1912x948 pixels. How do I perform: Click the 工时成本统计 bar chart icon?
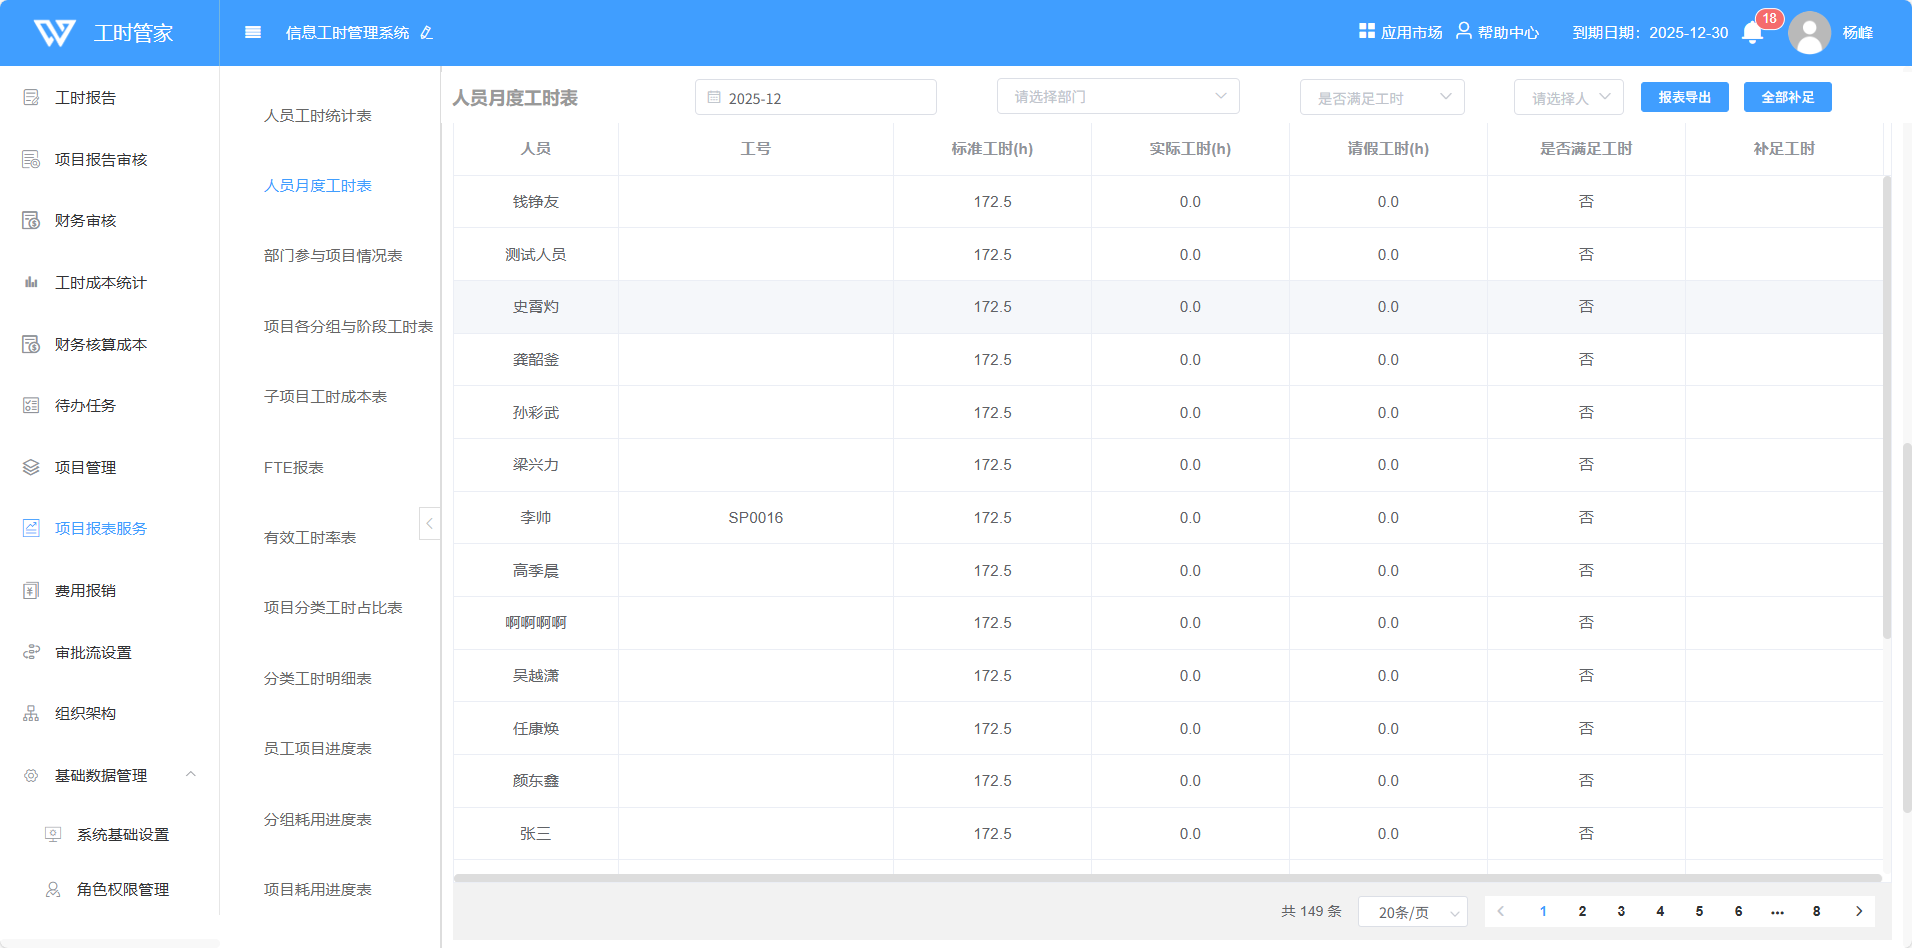click(x=31, y=283)
